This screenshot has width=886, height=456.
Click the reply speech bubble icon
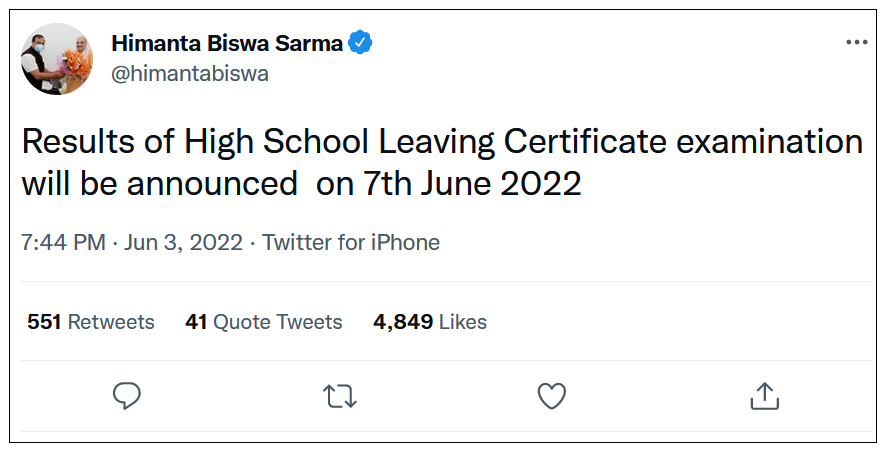126,396
